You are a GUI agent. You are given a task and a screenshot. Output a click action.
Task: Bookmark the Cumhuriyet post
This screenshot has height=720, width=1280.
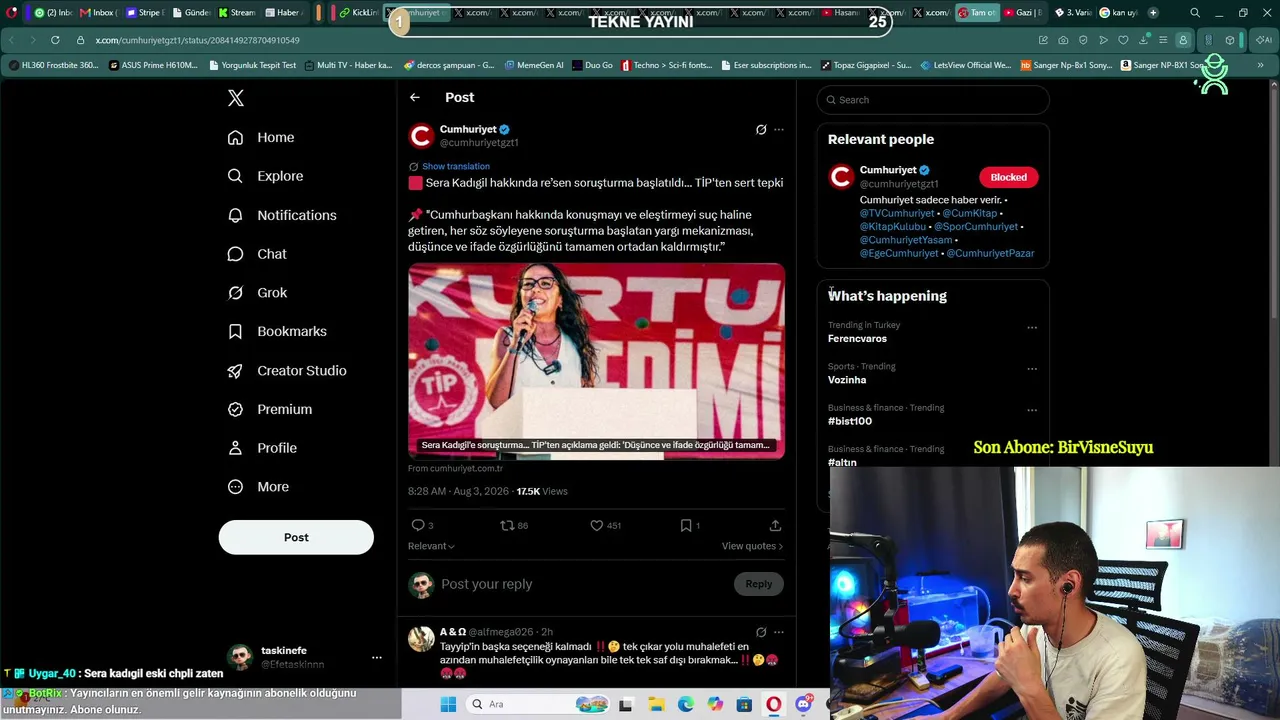686,525
